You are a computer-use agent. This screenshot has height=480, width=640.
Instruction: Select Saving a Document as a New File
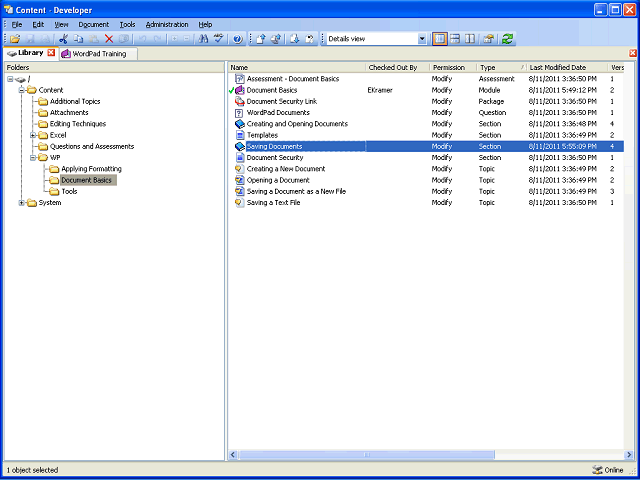pos(426,191)
